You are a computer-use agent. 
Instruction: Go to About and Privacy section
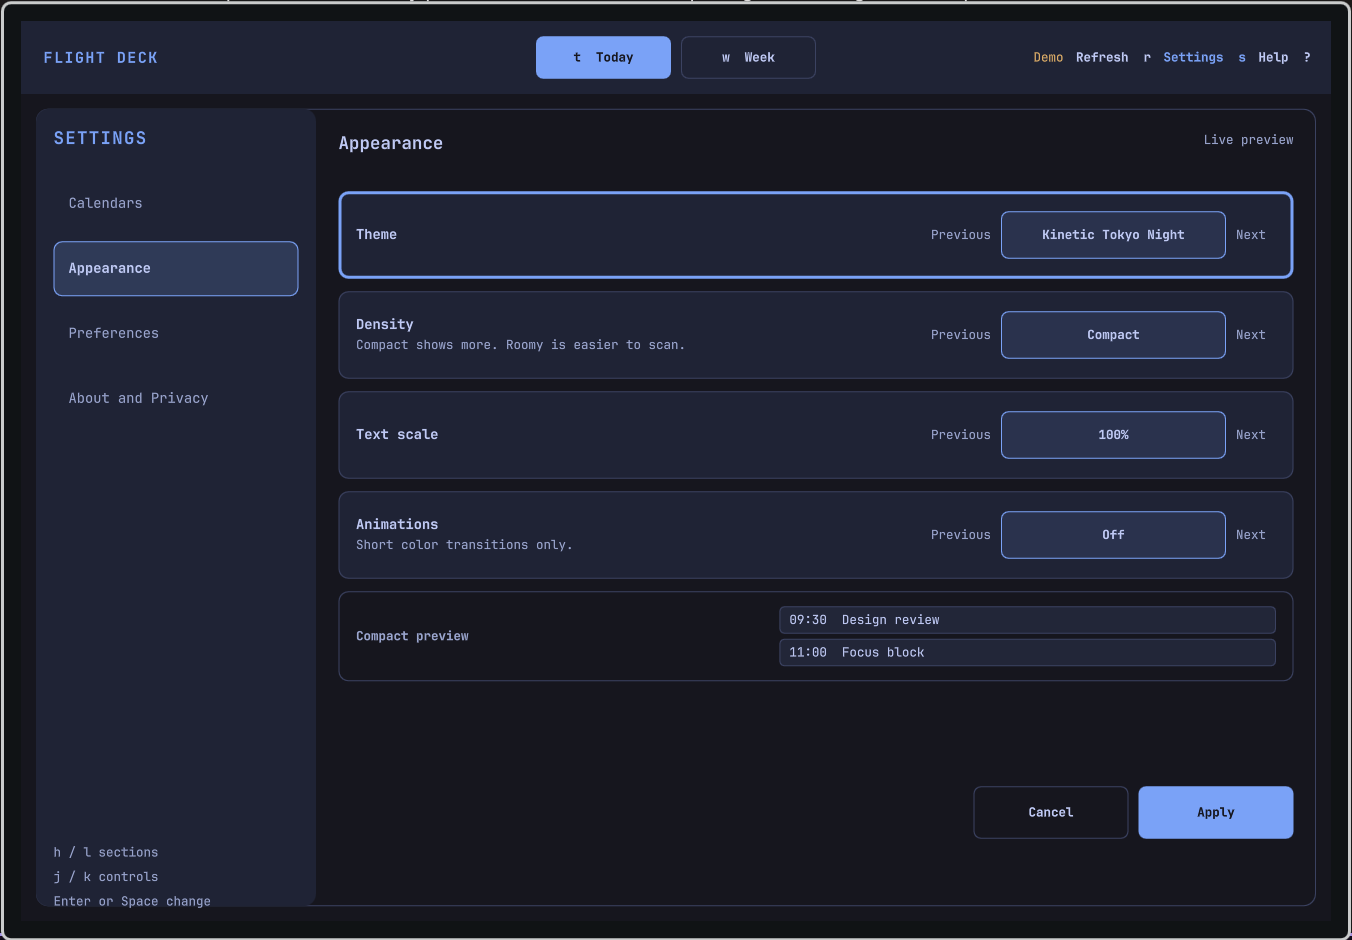176,398
